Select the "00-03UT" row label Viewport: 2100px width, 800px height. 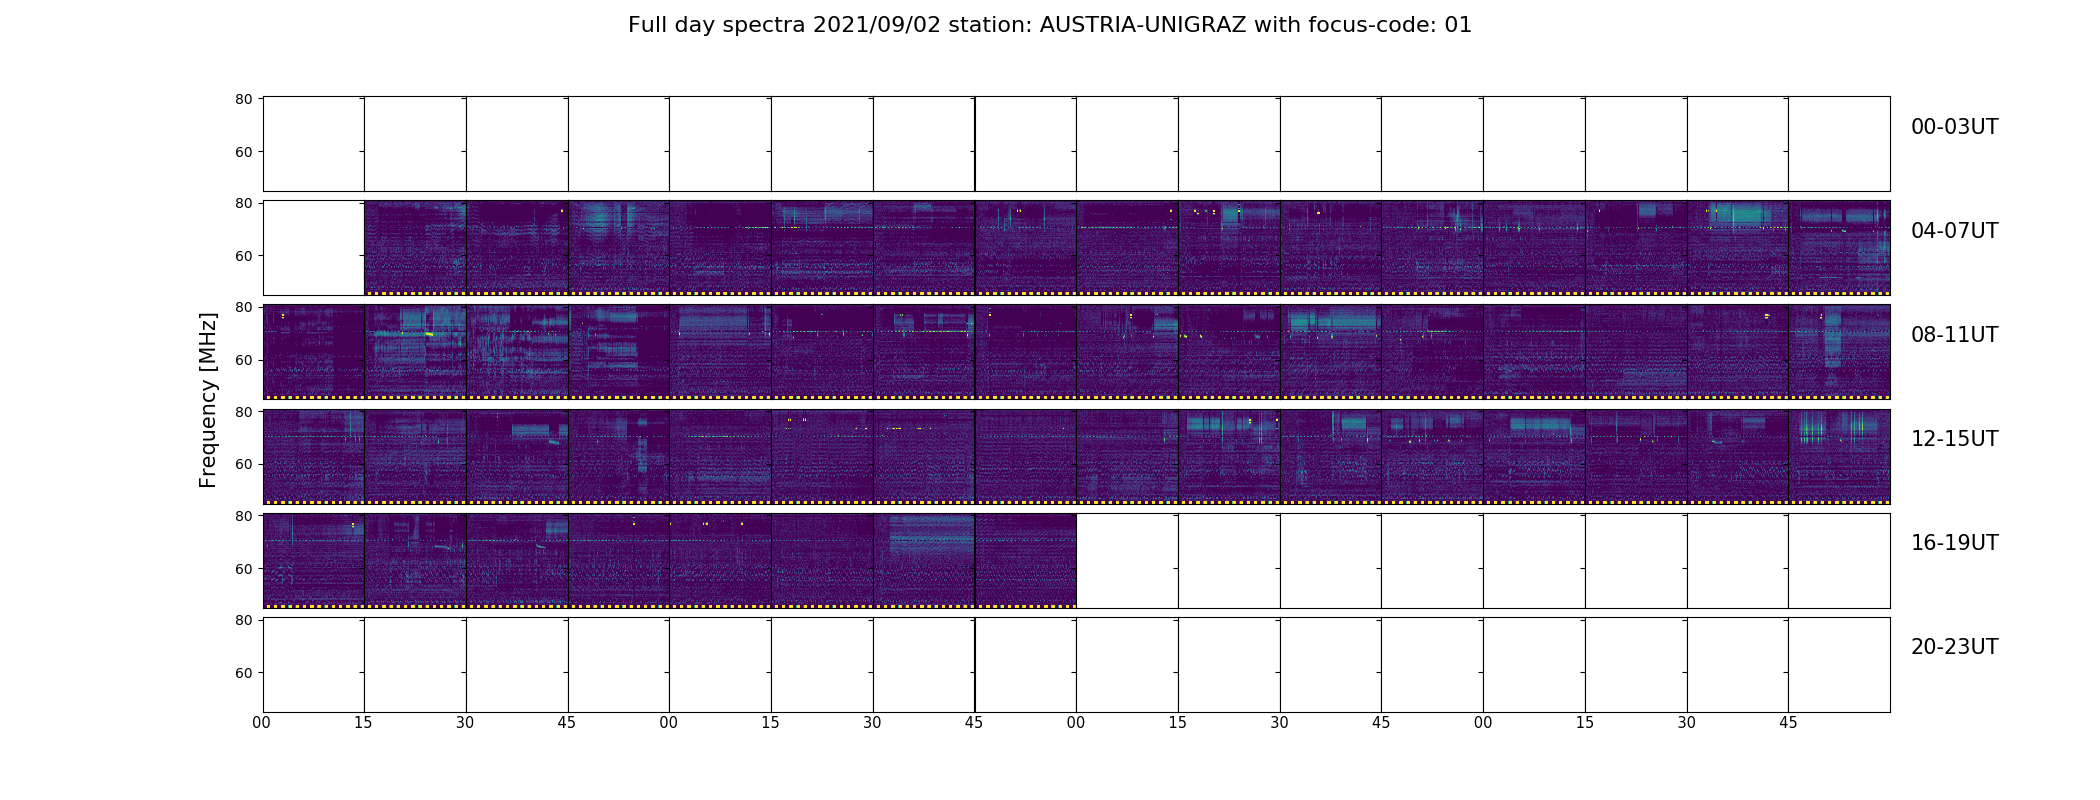click(x=1954, y=127)
